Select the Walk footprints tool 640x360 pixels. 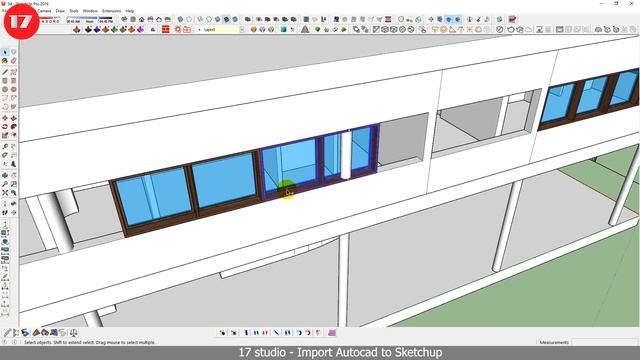5,213
